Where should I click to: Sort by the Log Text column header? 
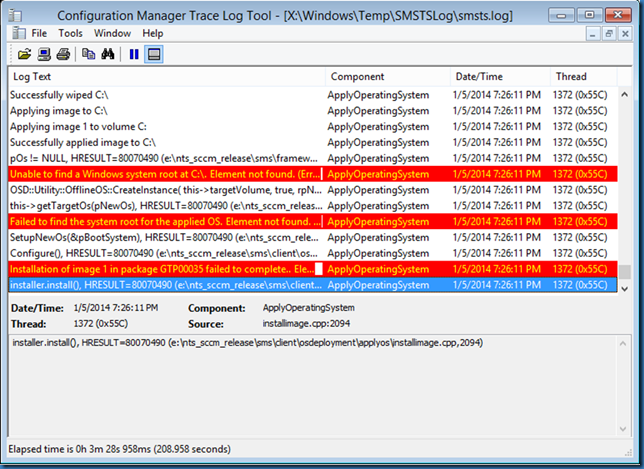pos(166,77)
